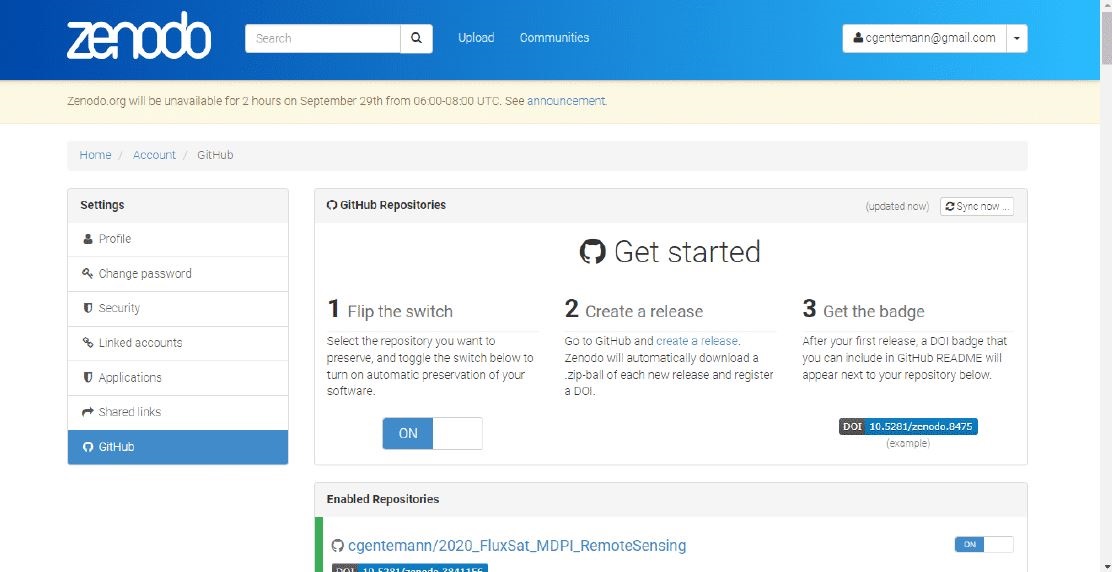Click the '(updated now)' status text

(897, 206)
